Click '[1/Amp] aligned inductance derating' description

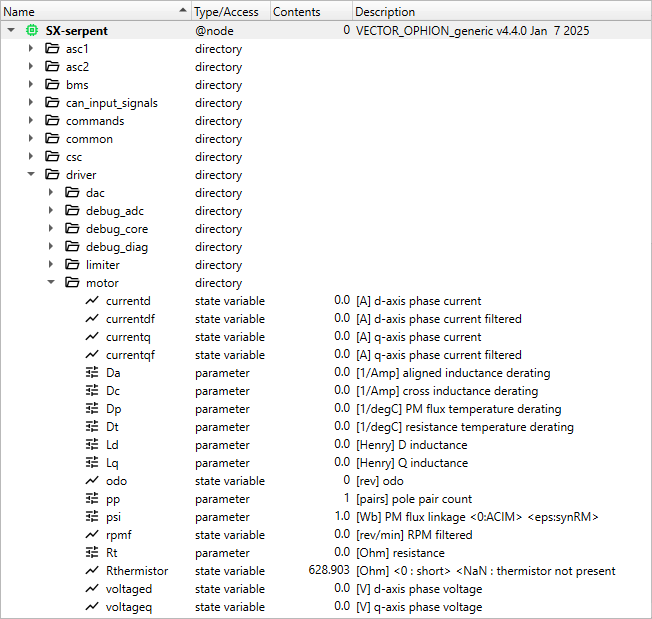[x=453, y=373]
